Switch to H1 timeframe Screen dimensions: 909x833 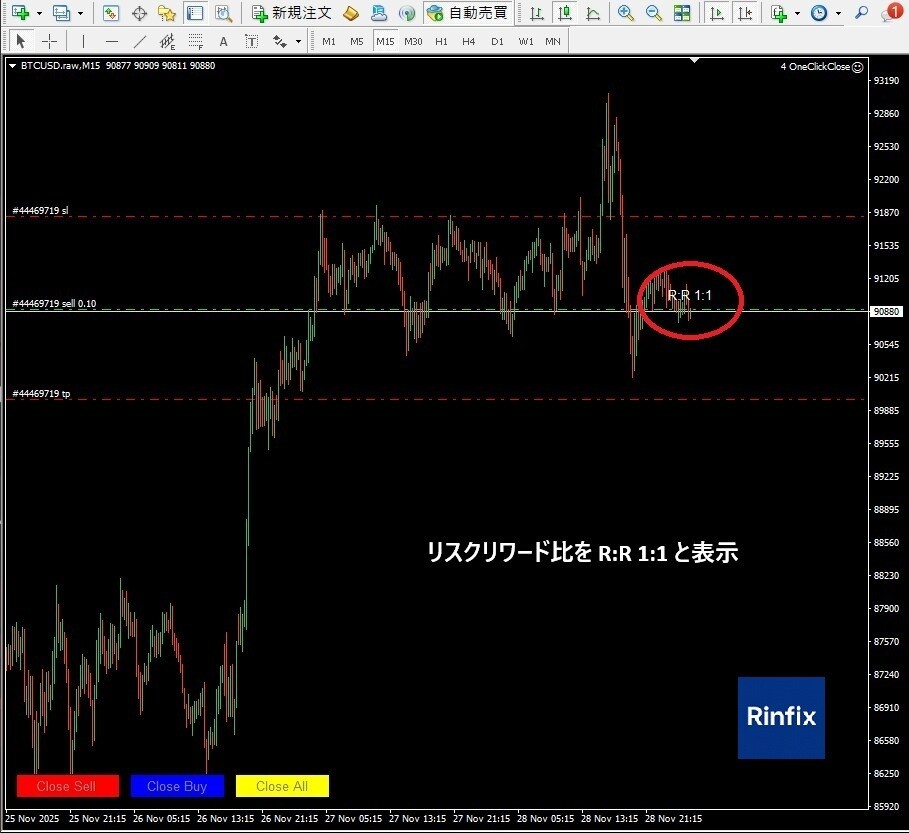[x=441, y=42]
